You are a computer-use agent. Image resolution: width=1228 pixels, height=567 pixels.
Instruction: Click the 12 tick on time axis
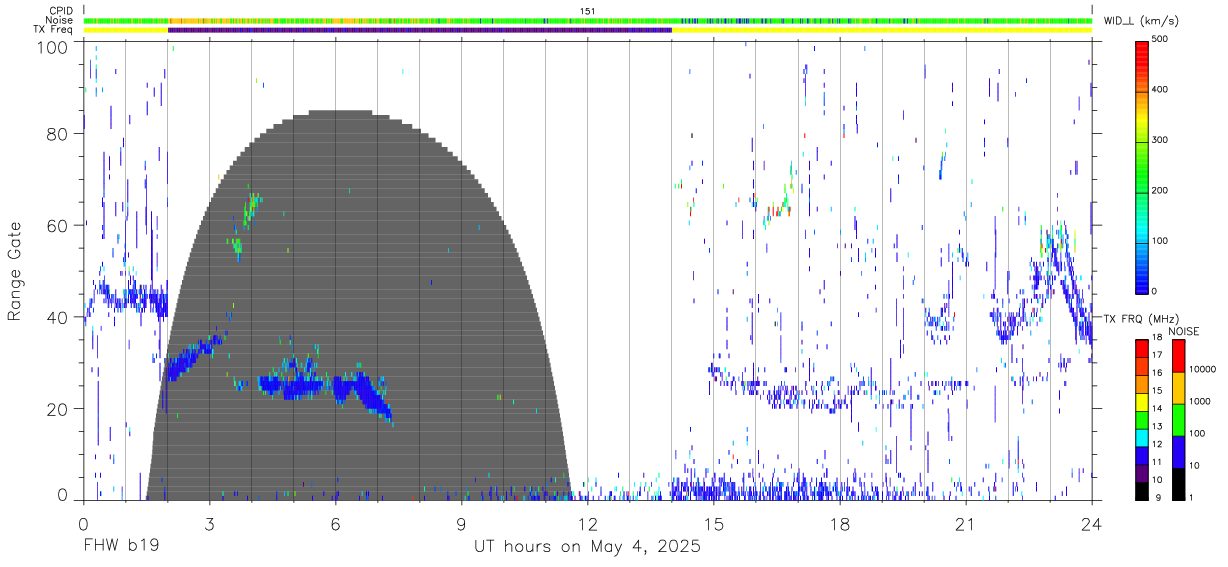587,523
